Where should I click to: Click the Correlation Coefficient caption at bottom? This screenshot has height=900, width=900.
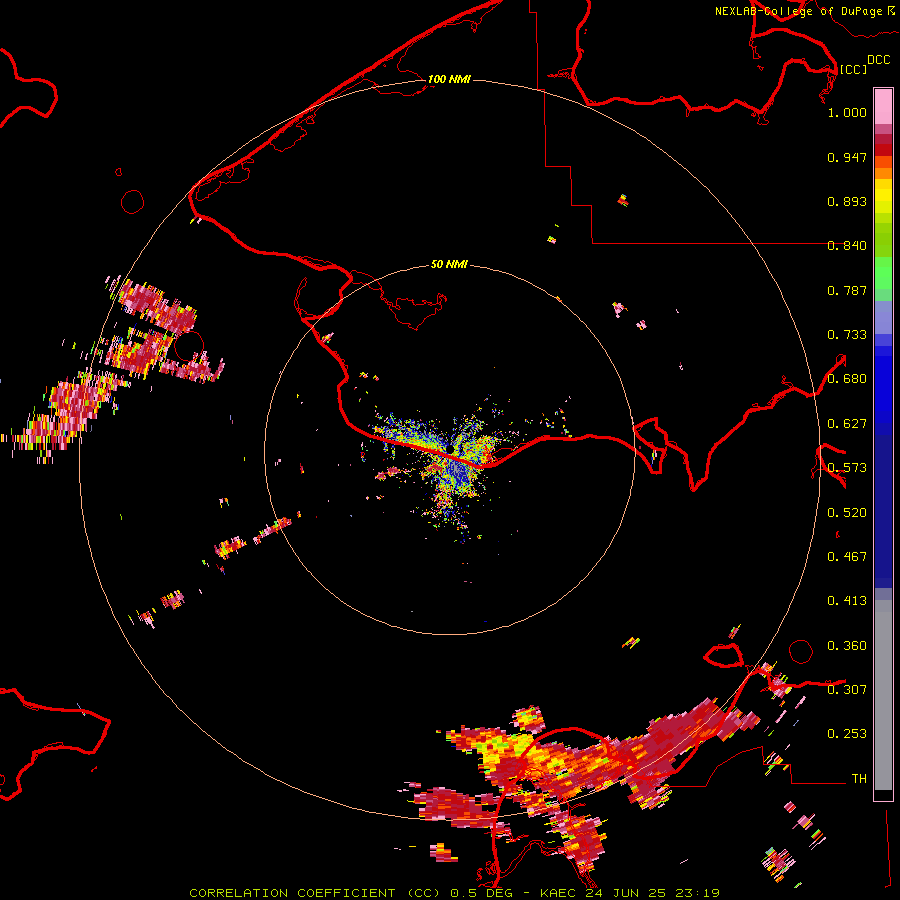point(454,893)
